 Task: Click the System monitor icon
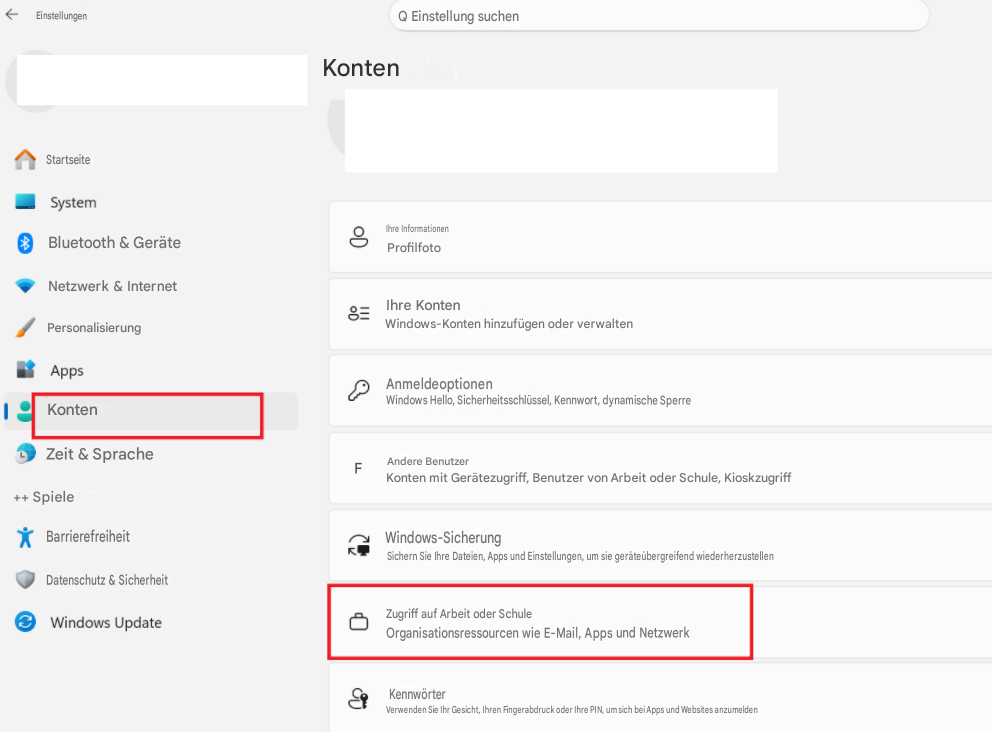(x=25, y=202)
